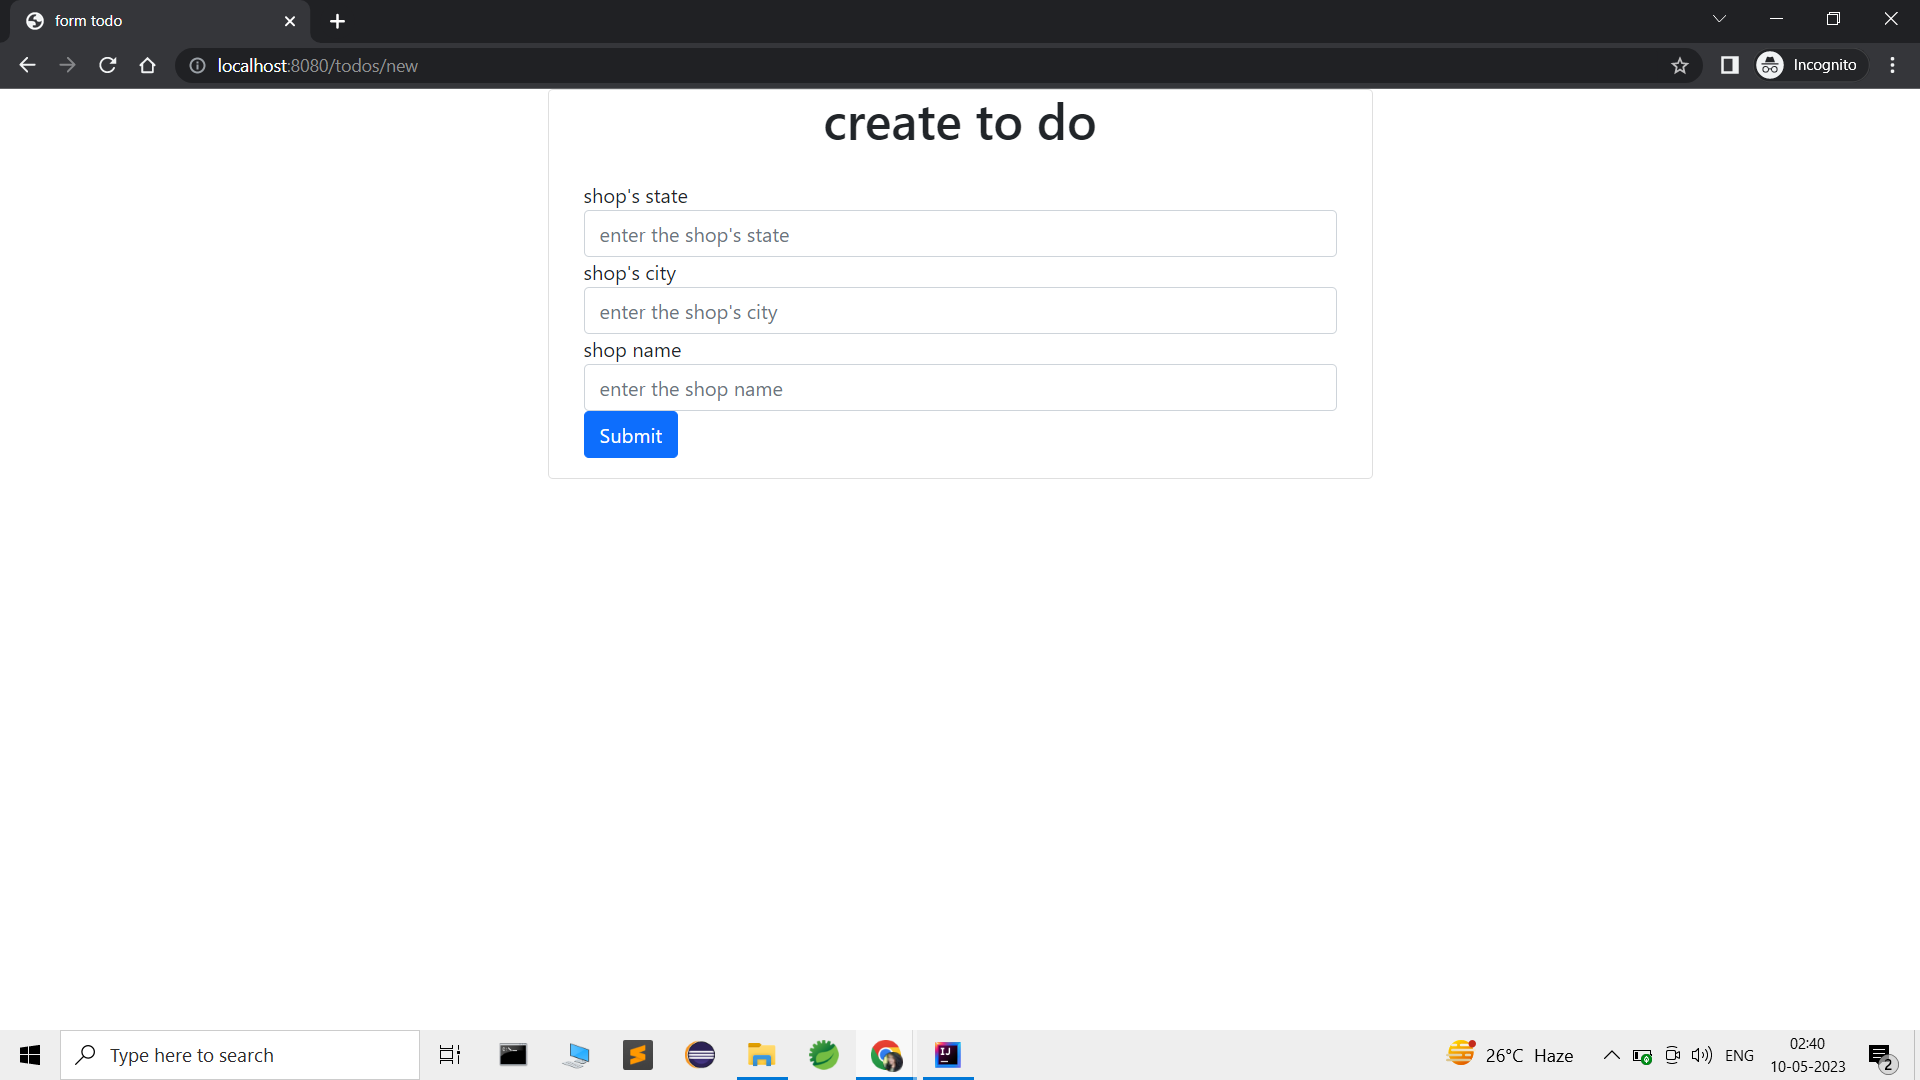Toggle Task View on the taskbar
1920x1080 pixels.
[449, 1054]
